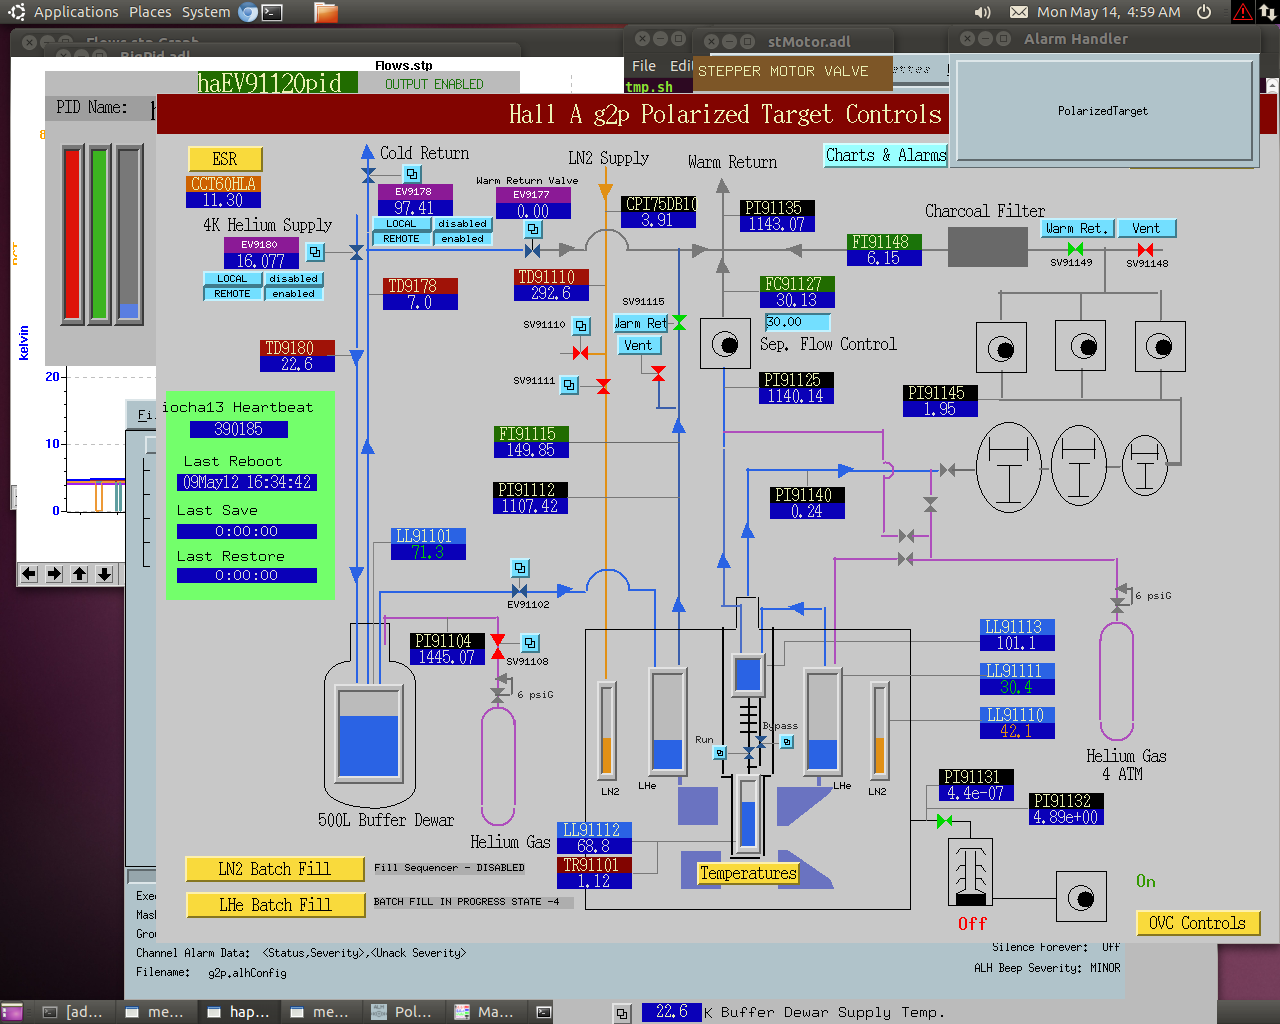This screenshot has height=1024, width=1280.
Task: Open File menu in tmp.sh window
Action: (x=644, y=66)
